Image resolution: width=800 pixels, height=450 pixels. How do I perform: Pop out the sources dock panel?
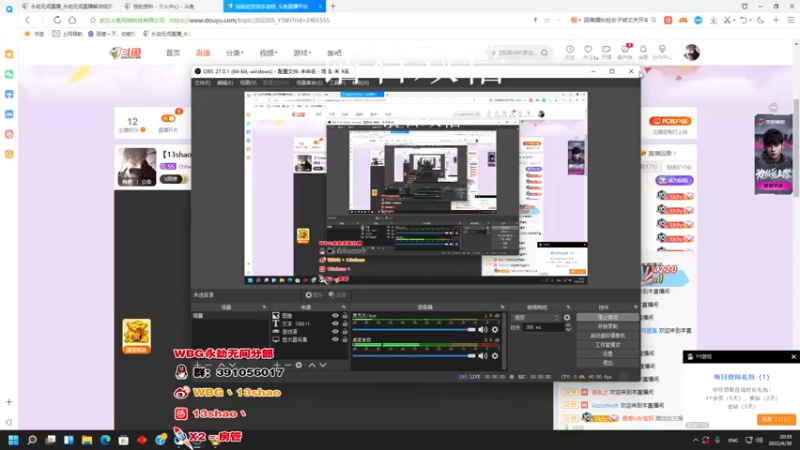pos(343,307)
